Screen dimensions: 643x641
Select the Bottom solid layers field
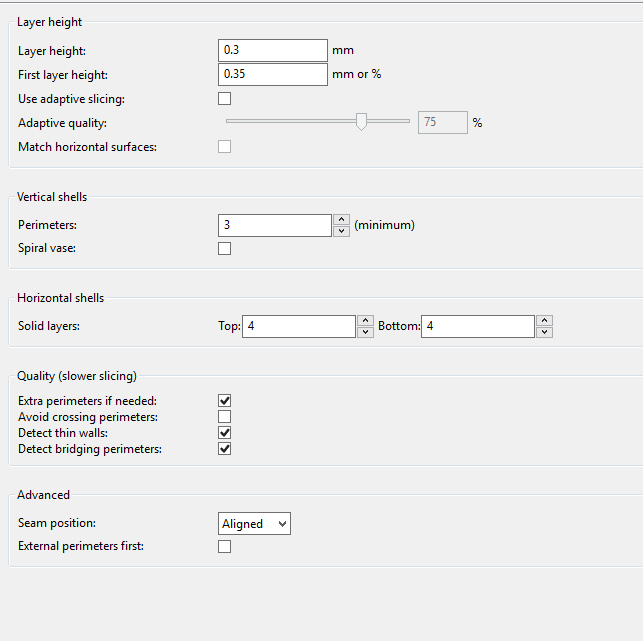pyautogui.click(x=478, y=326)
